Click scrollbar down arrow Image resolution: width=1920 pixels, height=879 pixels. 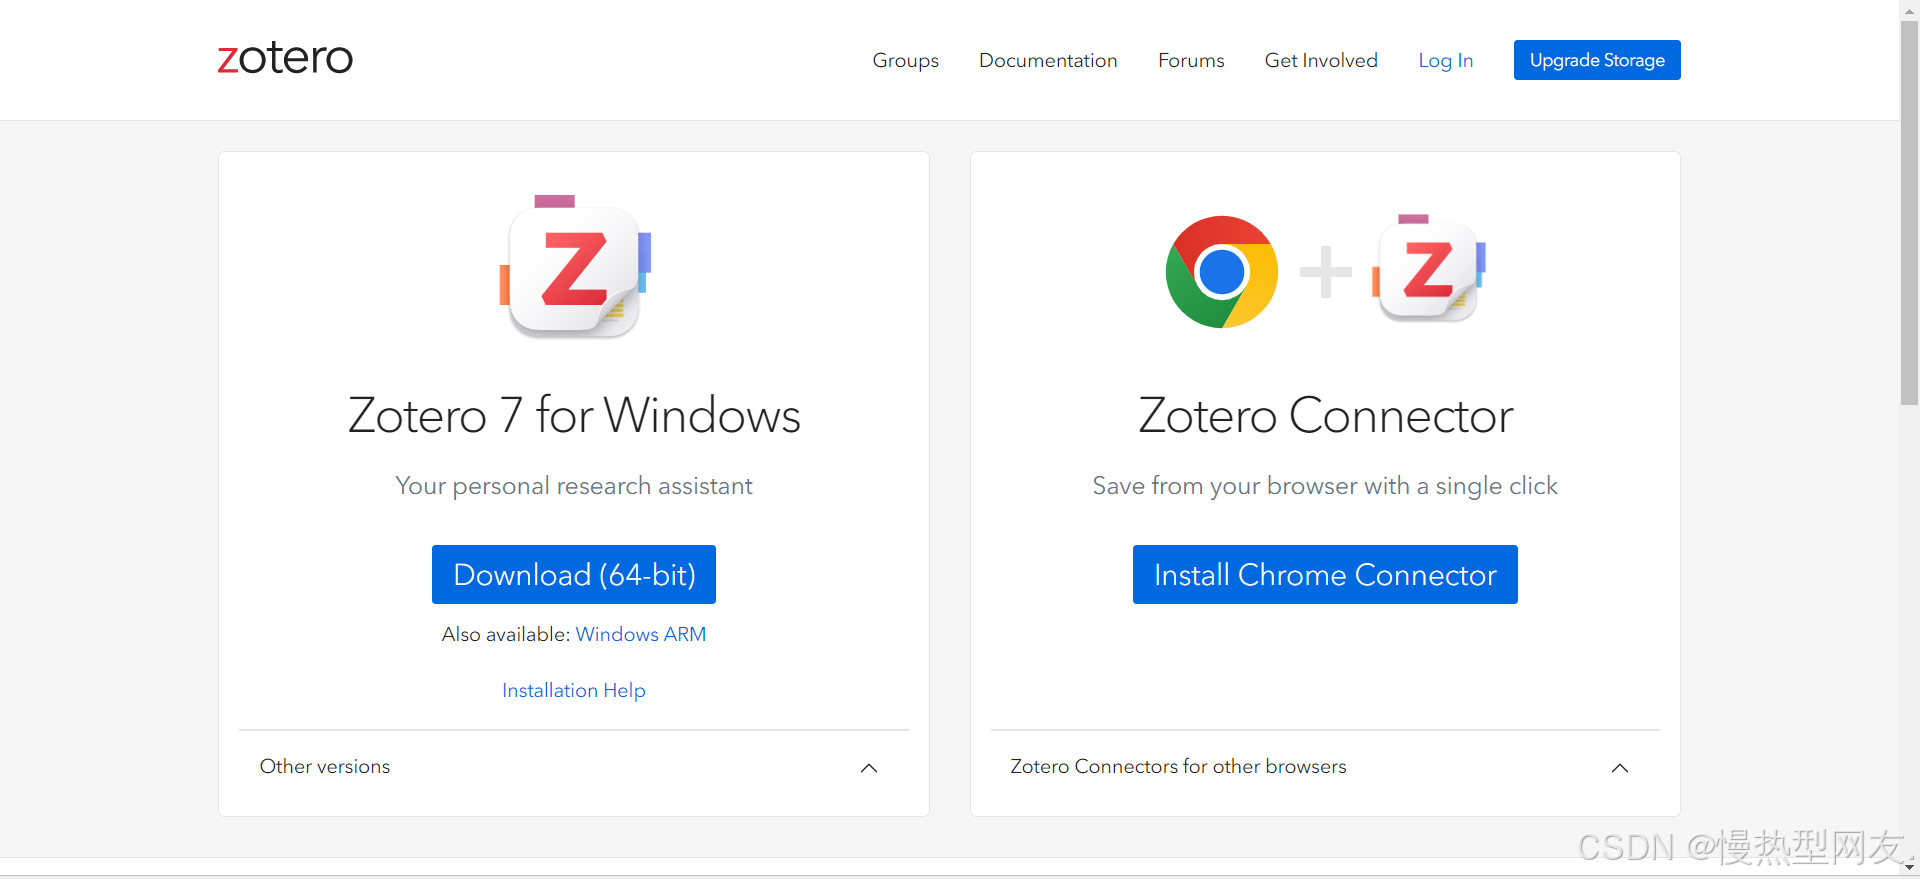point(1910,867)
